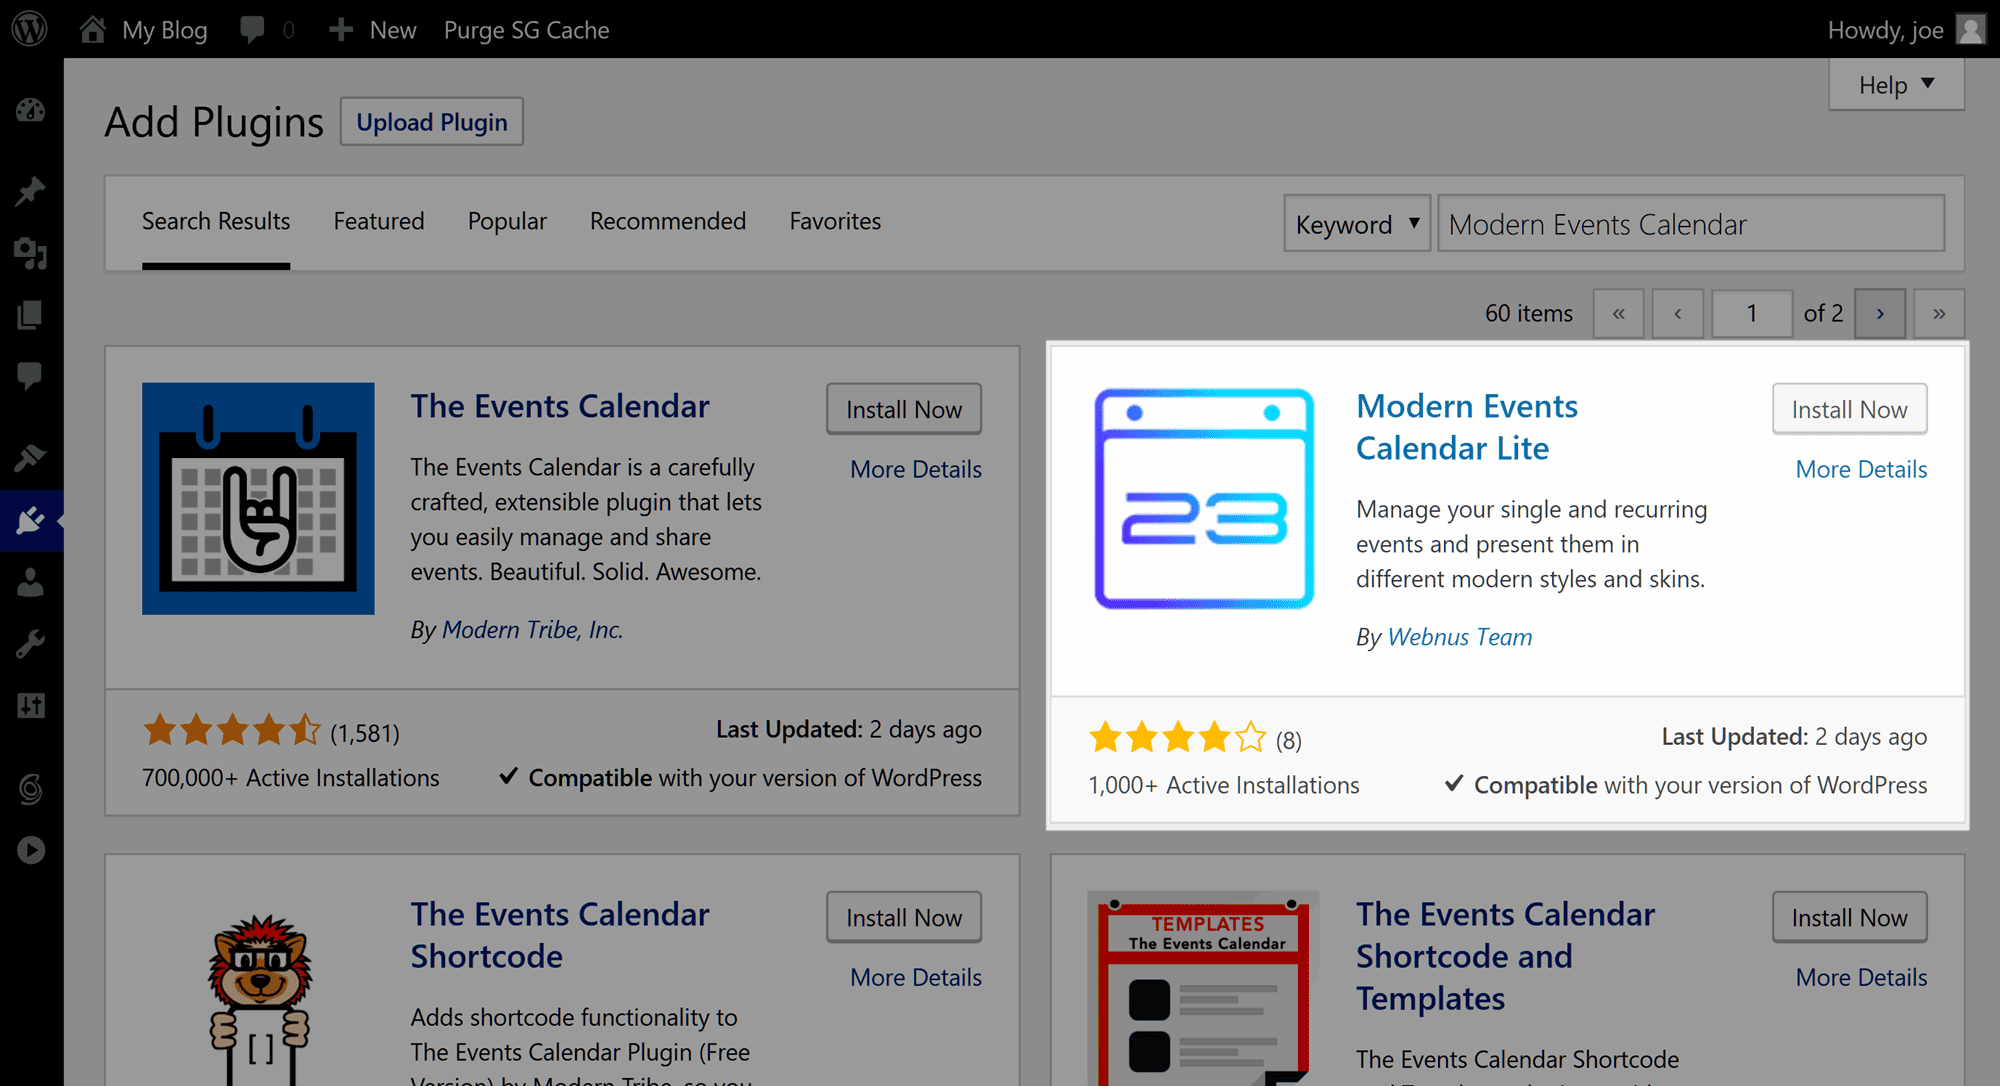
Task: Select the Posts pin icon in sidebar
Action: click(30, 191)
